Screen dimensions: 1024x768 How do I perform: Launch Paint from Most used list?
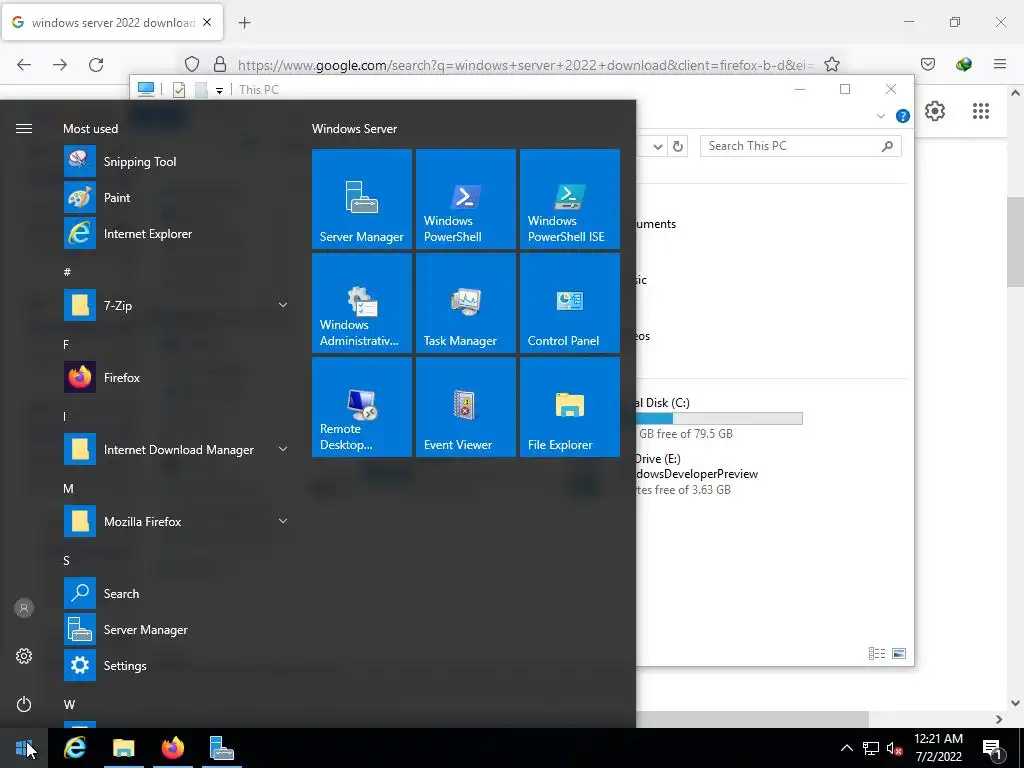(176, 197)
